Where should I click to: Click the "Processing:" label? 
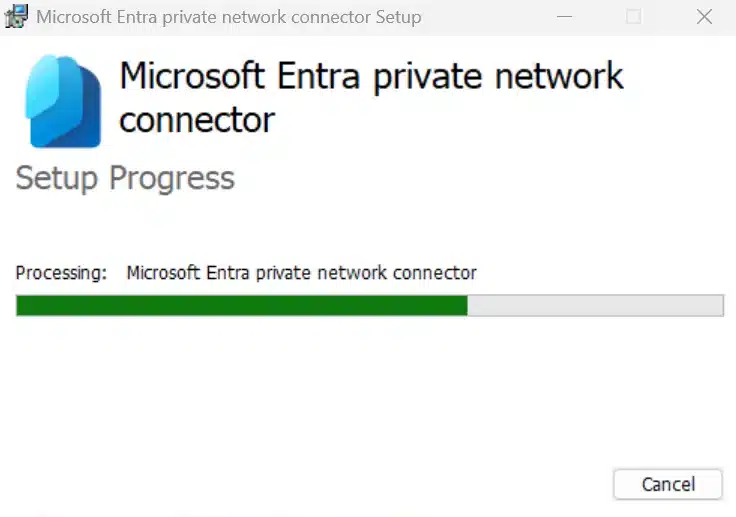(x=61, y=273)
